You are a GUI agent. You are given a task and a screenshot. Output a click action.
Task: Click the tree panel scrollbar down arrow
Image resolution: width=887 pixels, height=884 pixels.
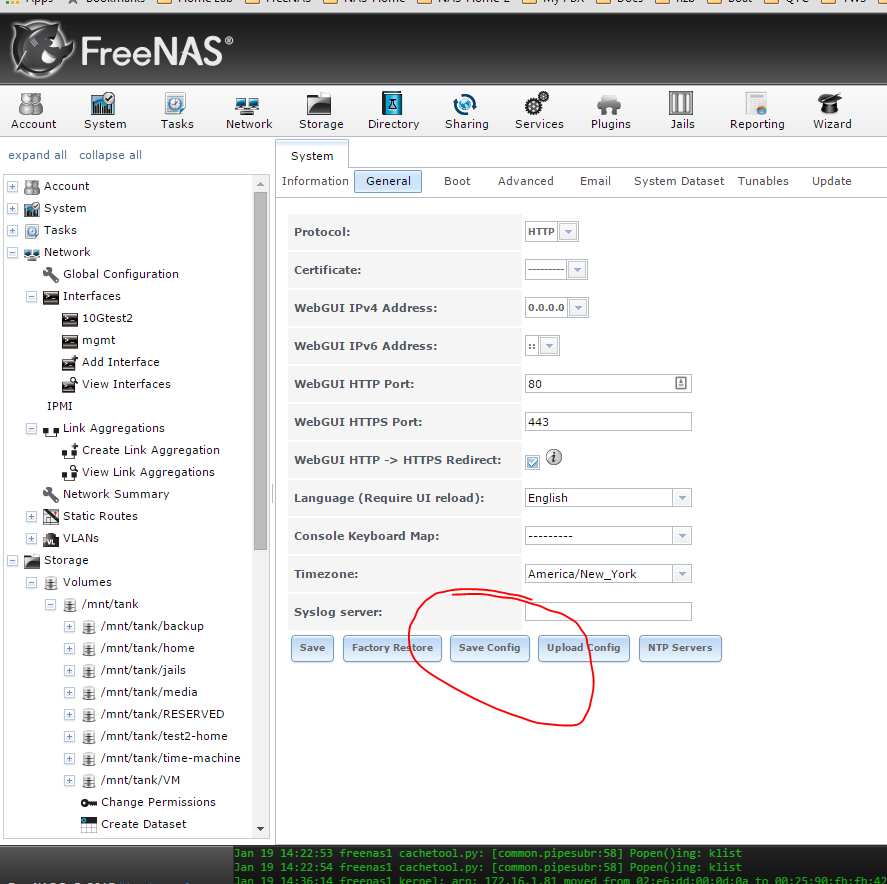tap(260, 829)
